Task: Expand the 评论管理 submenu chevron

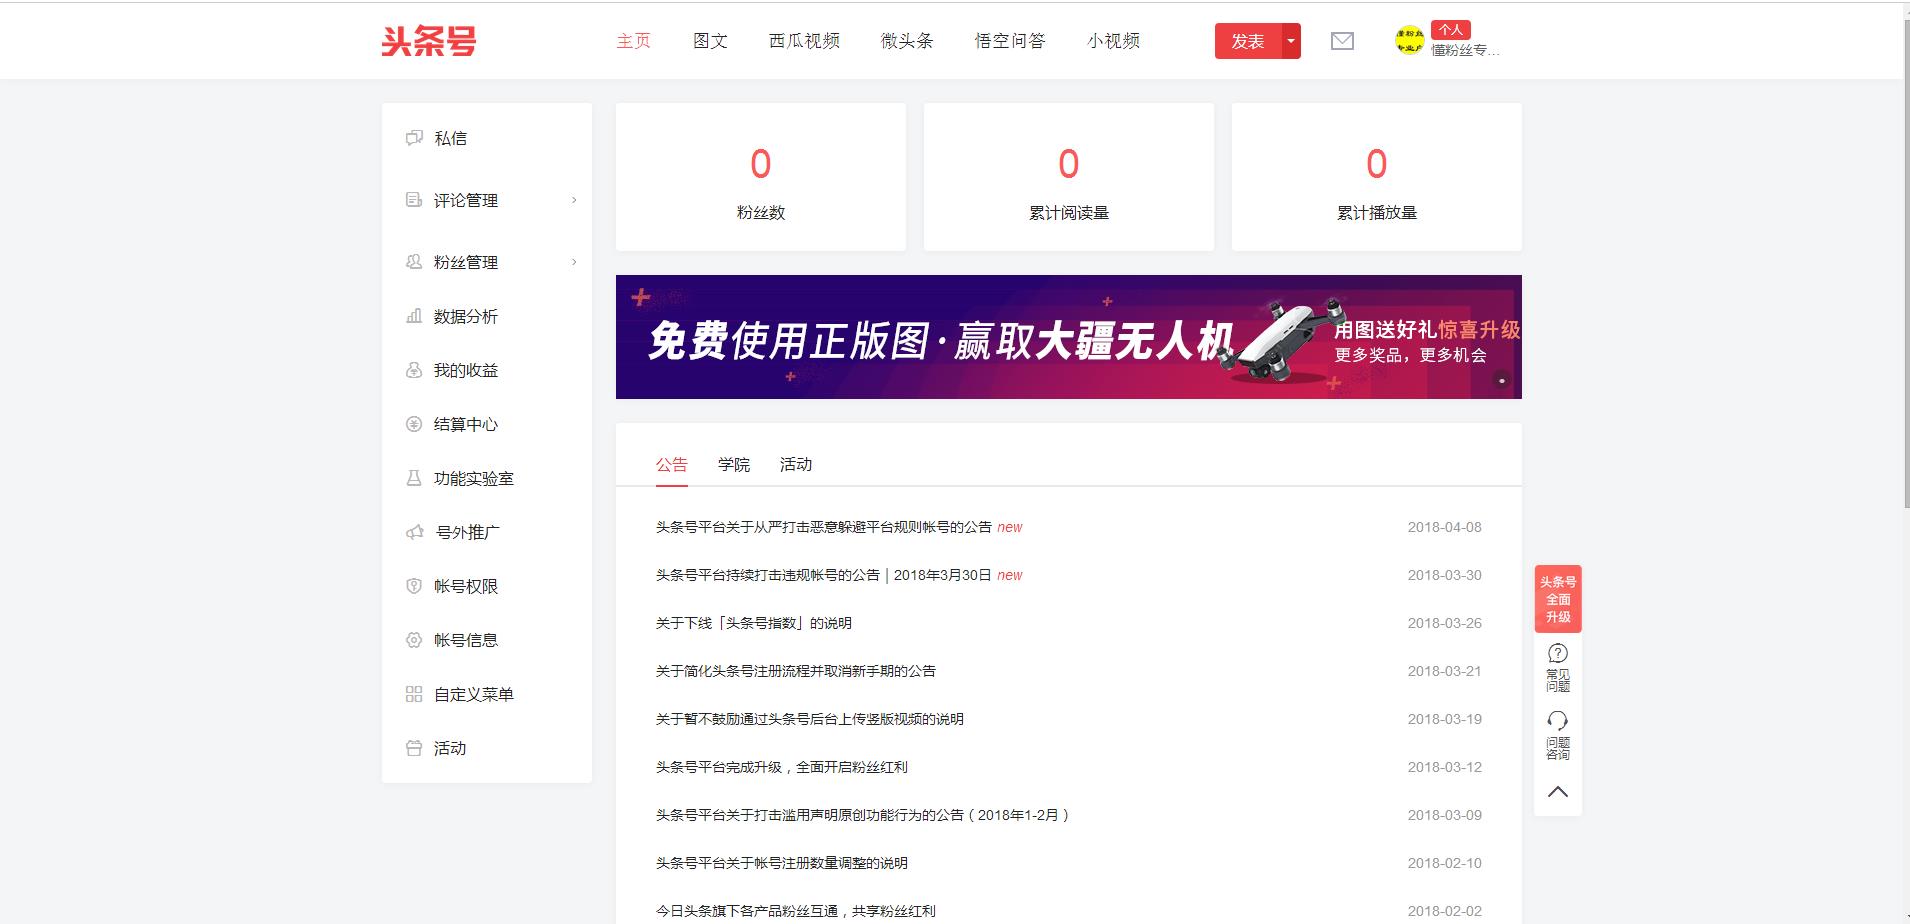Action: pos(574,200)
